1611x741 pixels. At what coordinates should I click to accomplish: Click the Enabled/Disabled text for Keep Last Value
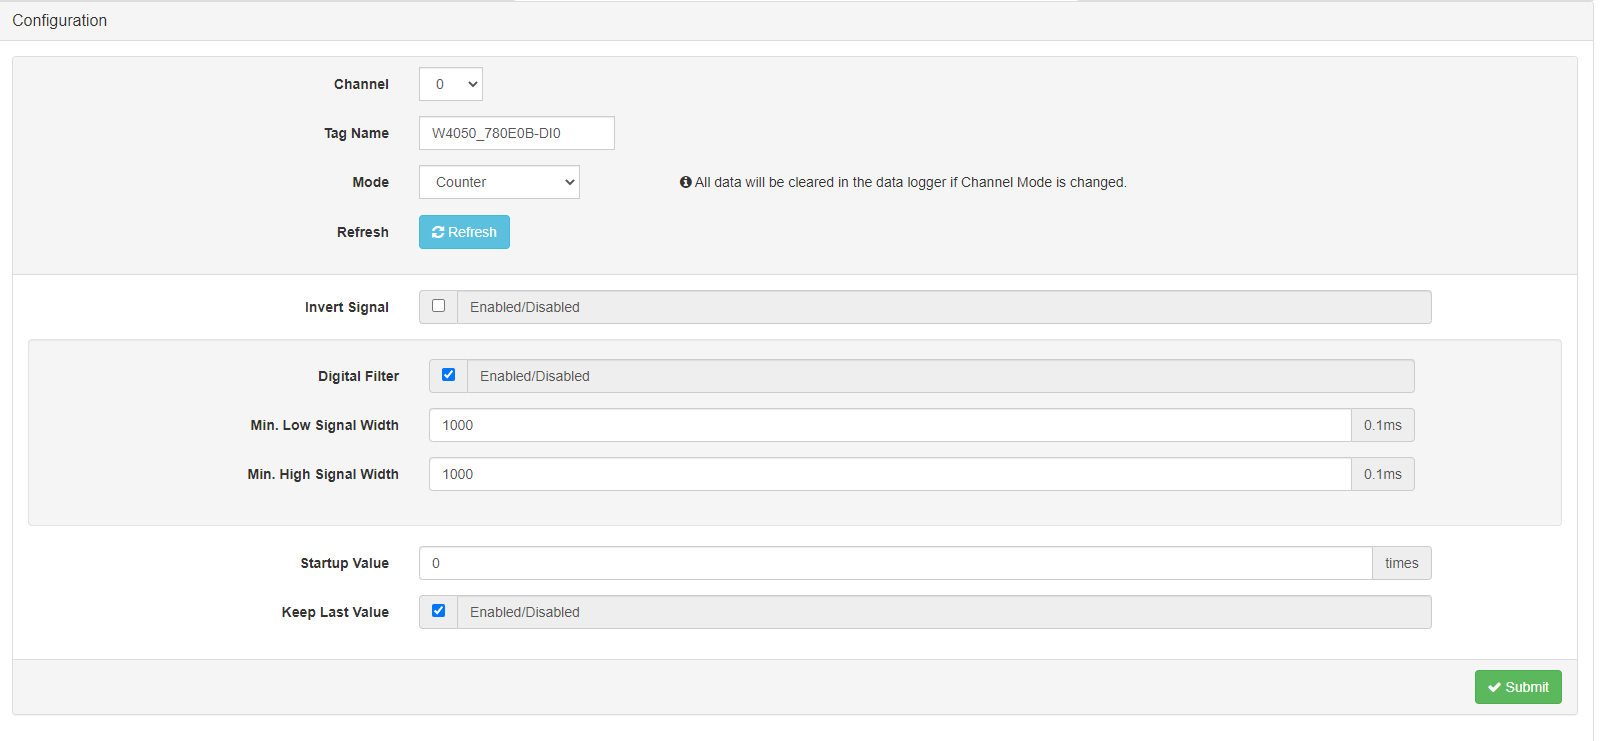point(525,612)
